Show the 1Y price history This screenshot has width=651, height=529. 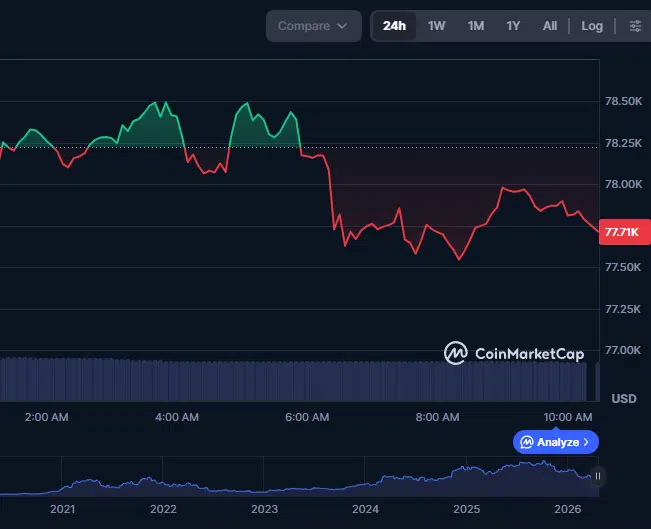(x=513, y=26)
